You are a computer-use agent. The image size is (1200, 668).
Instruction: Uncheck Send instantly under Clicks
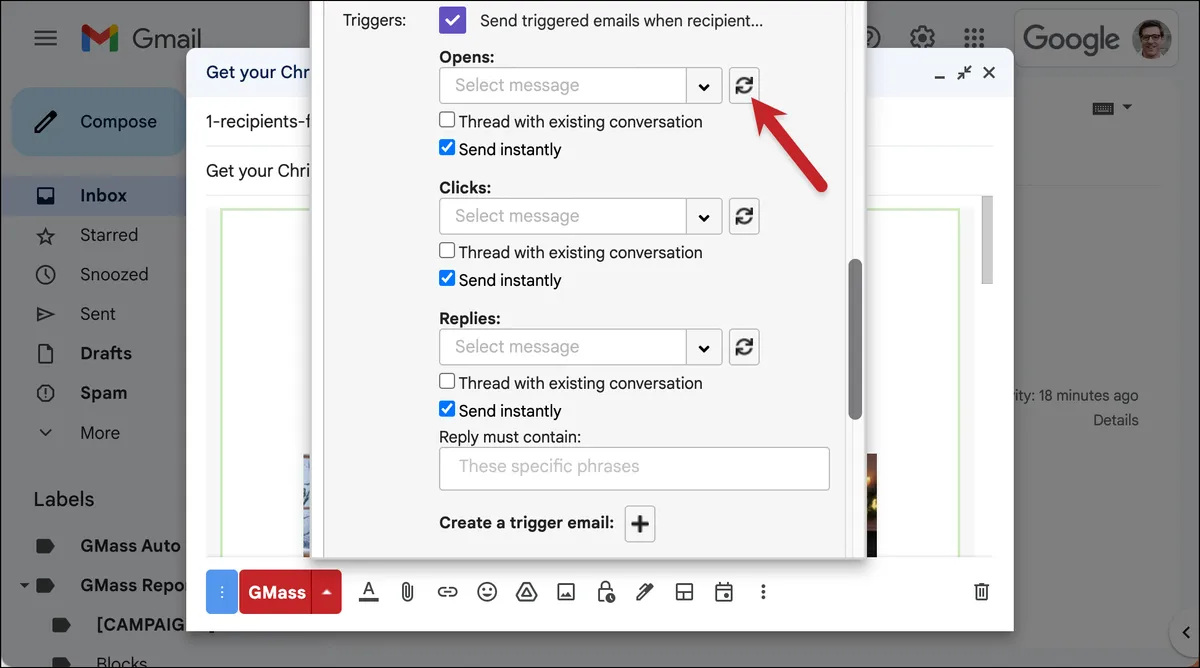(x=447, y=279)
